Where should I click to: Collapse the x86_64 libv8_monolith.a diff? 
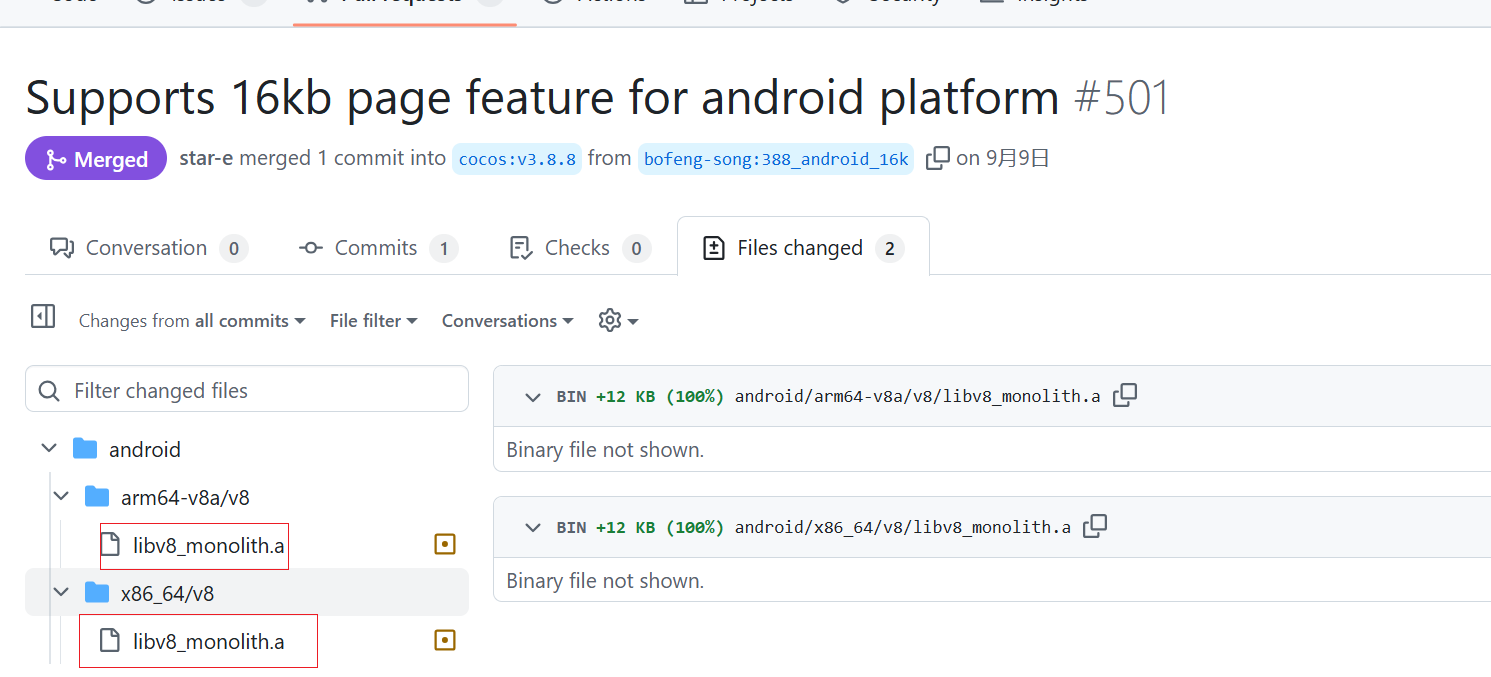coord(533,527)
